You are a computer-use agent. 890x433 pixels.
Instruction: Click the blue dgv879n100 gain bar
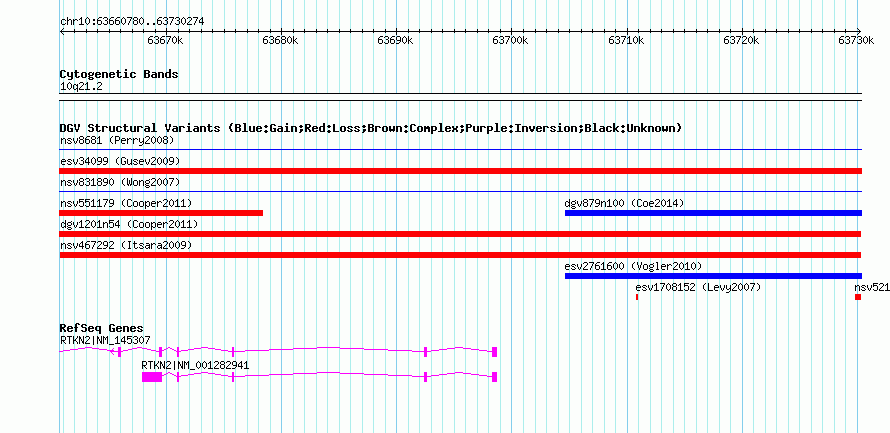[713, 213]
